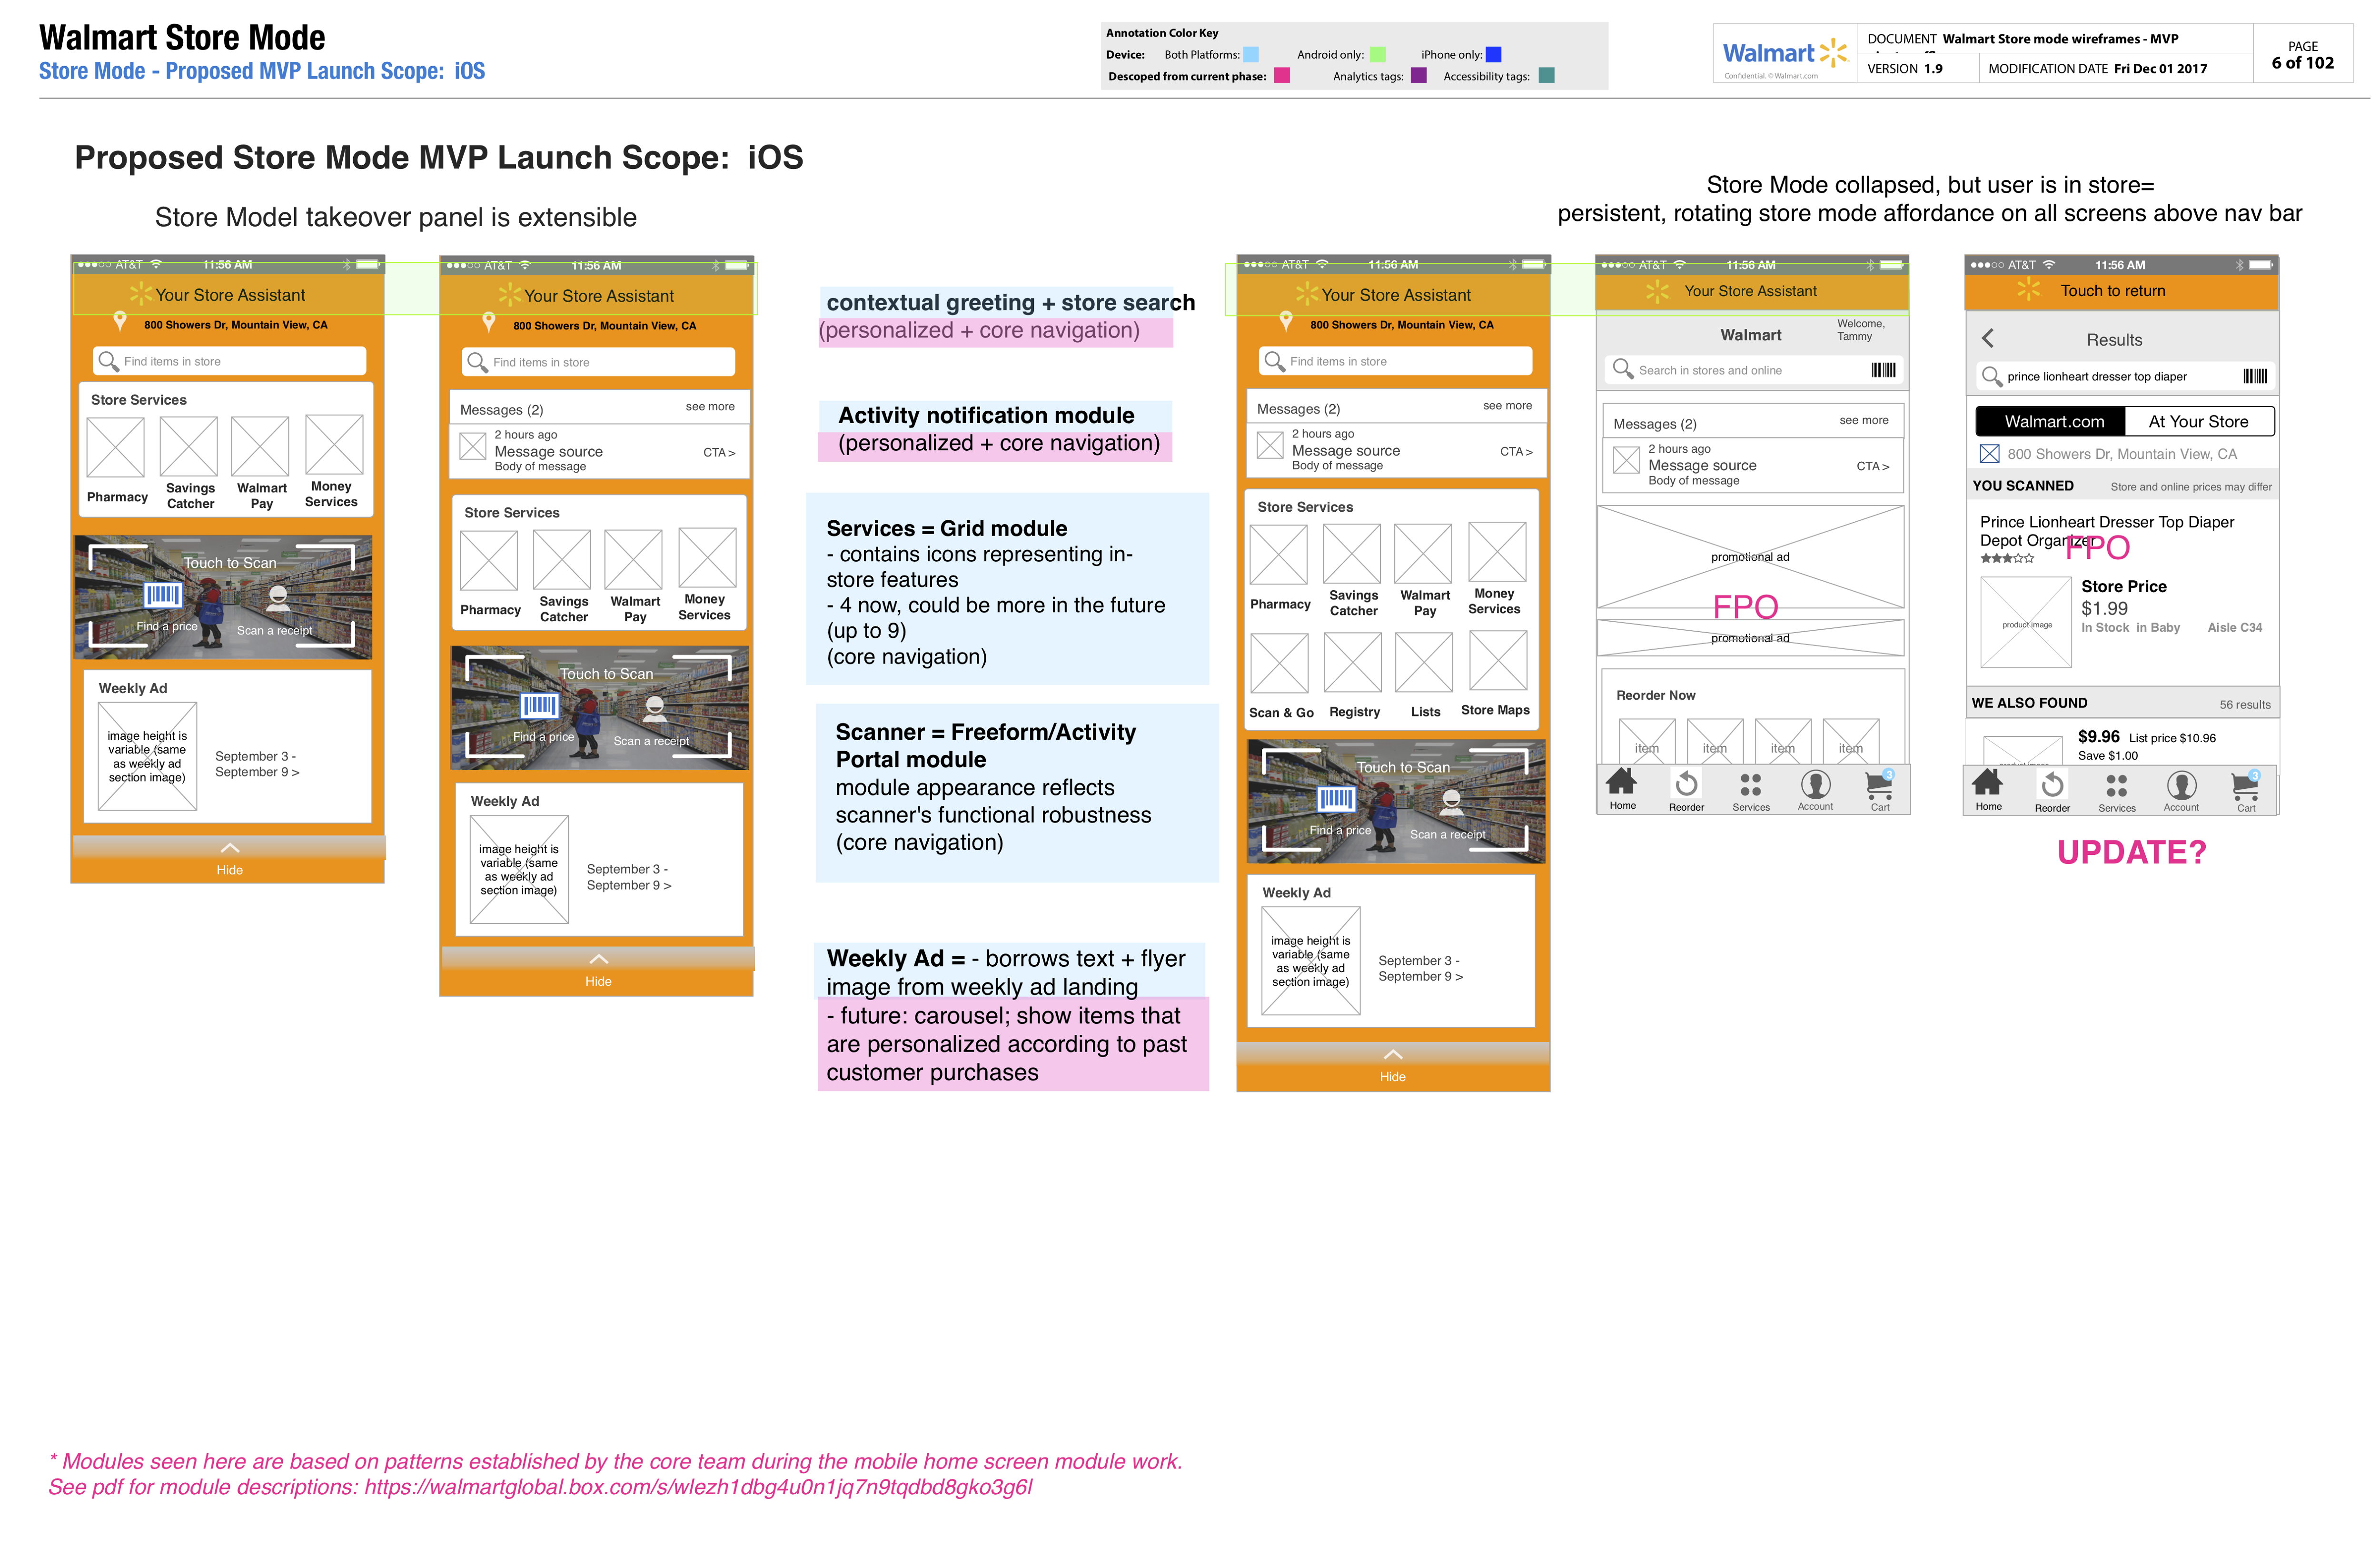Tap the 'Android only' green color key swatch
This screenshot has width=2380, height=1548.
pos(1377,55)
